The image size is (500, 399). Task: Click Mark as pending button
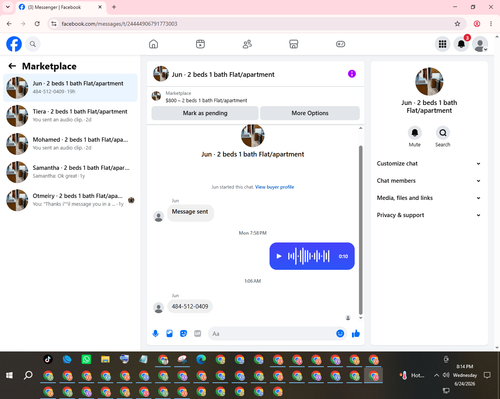[x=205, y=113]
